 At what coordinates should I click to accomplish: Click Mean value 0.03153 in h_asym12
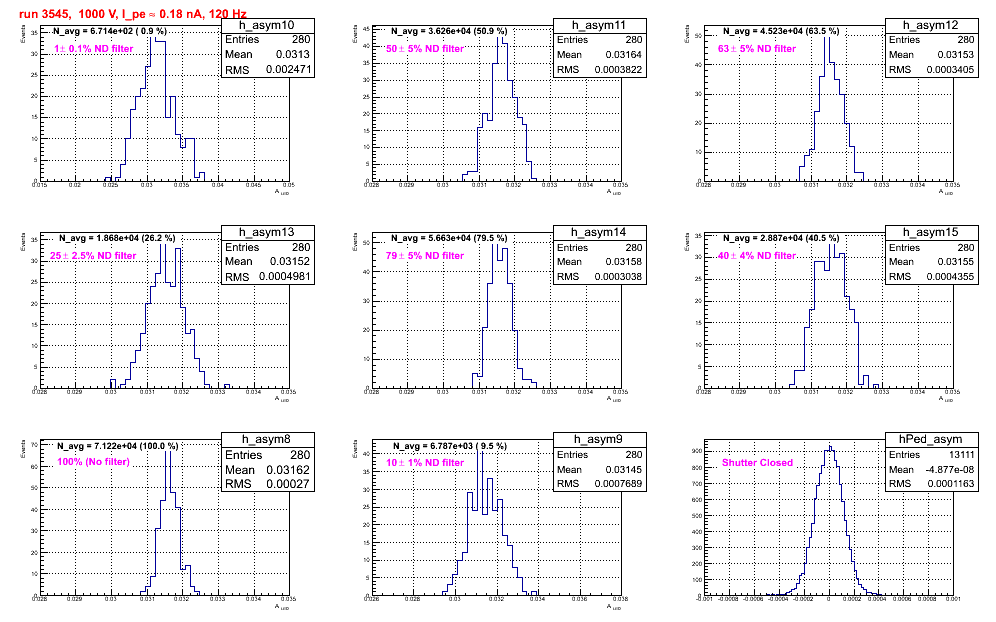click(x=955, y=55)
